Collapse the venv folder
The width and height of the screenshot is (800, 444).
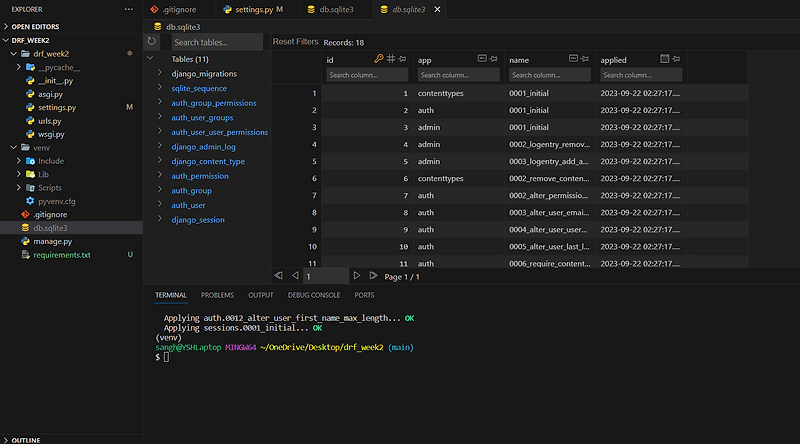12,147
